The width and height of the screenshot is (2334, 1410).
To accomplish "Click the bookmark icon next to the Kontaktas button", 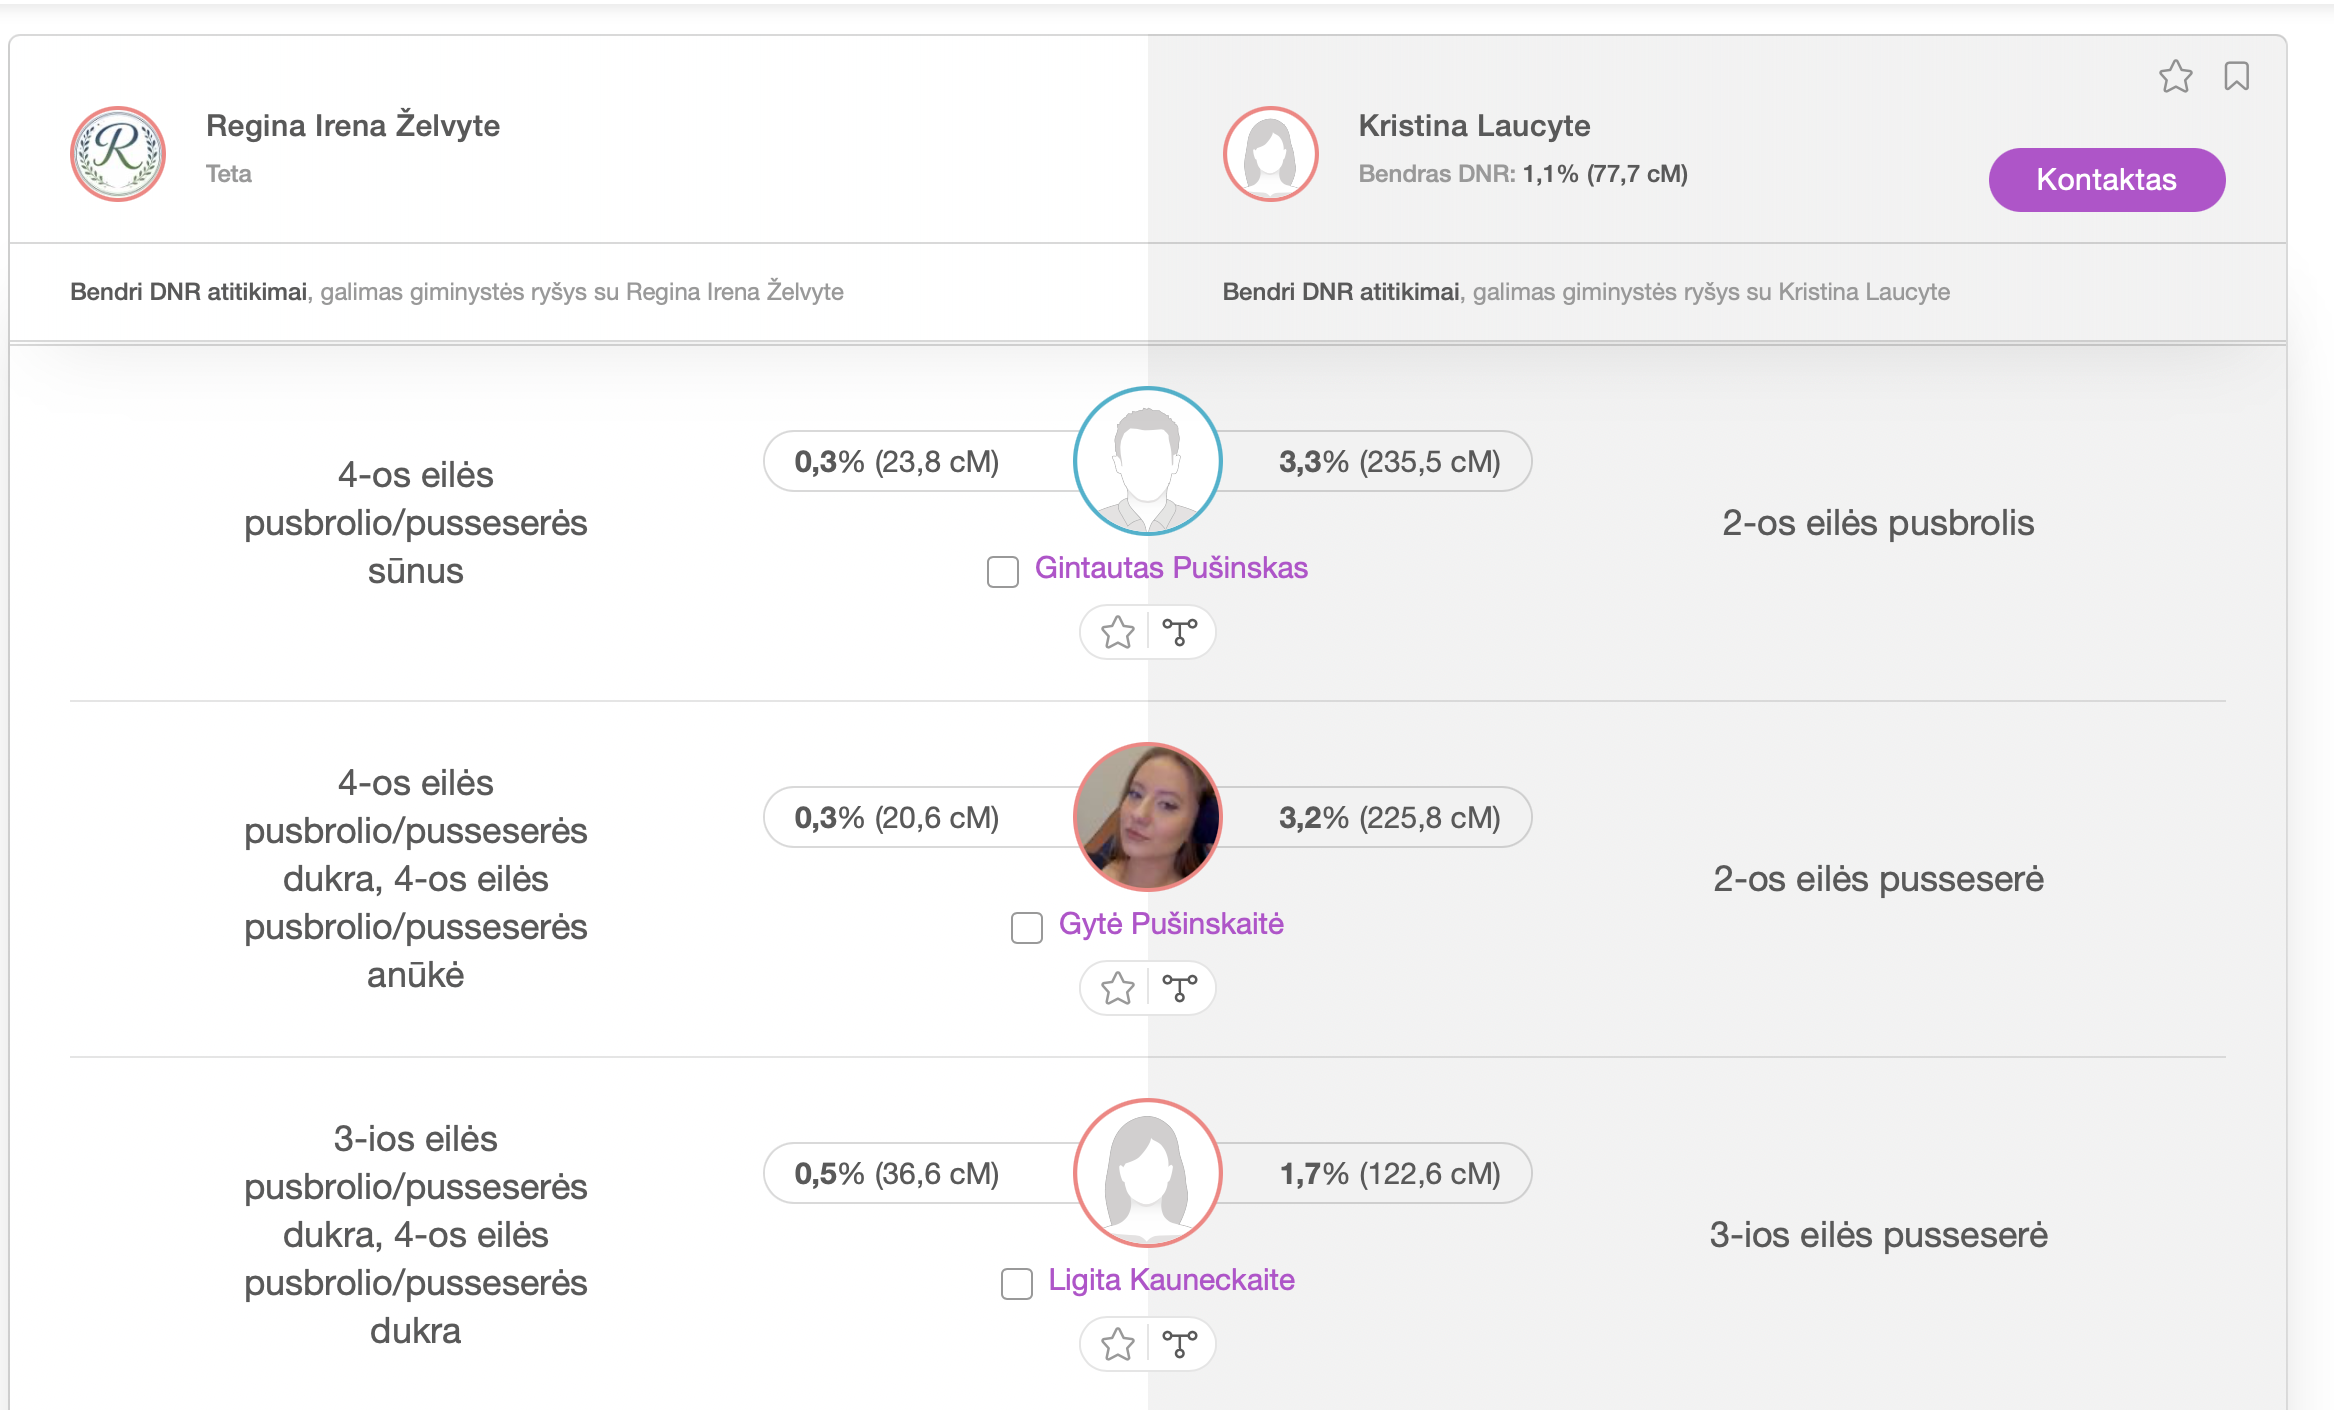I will pyautogui.click(x=2236, y=76).
